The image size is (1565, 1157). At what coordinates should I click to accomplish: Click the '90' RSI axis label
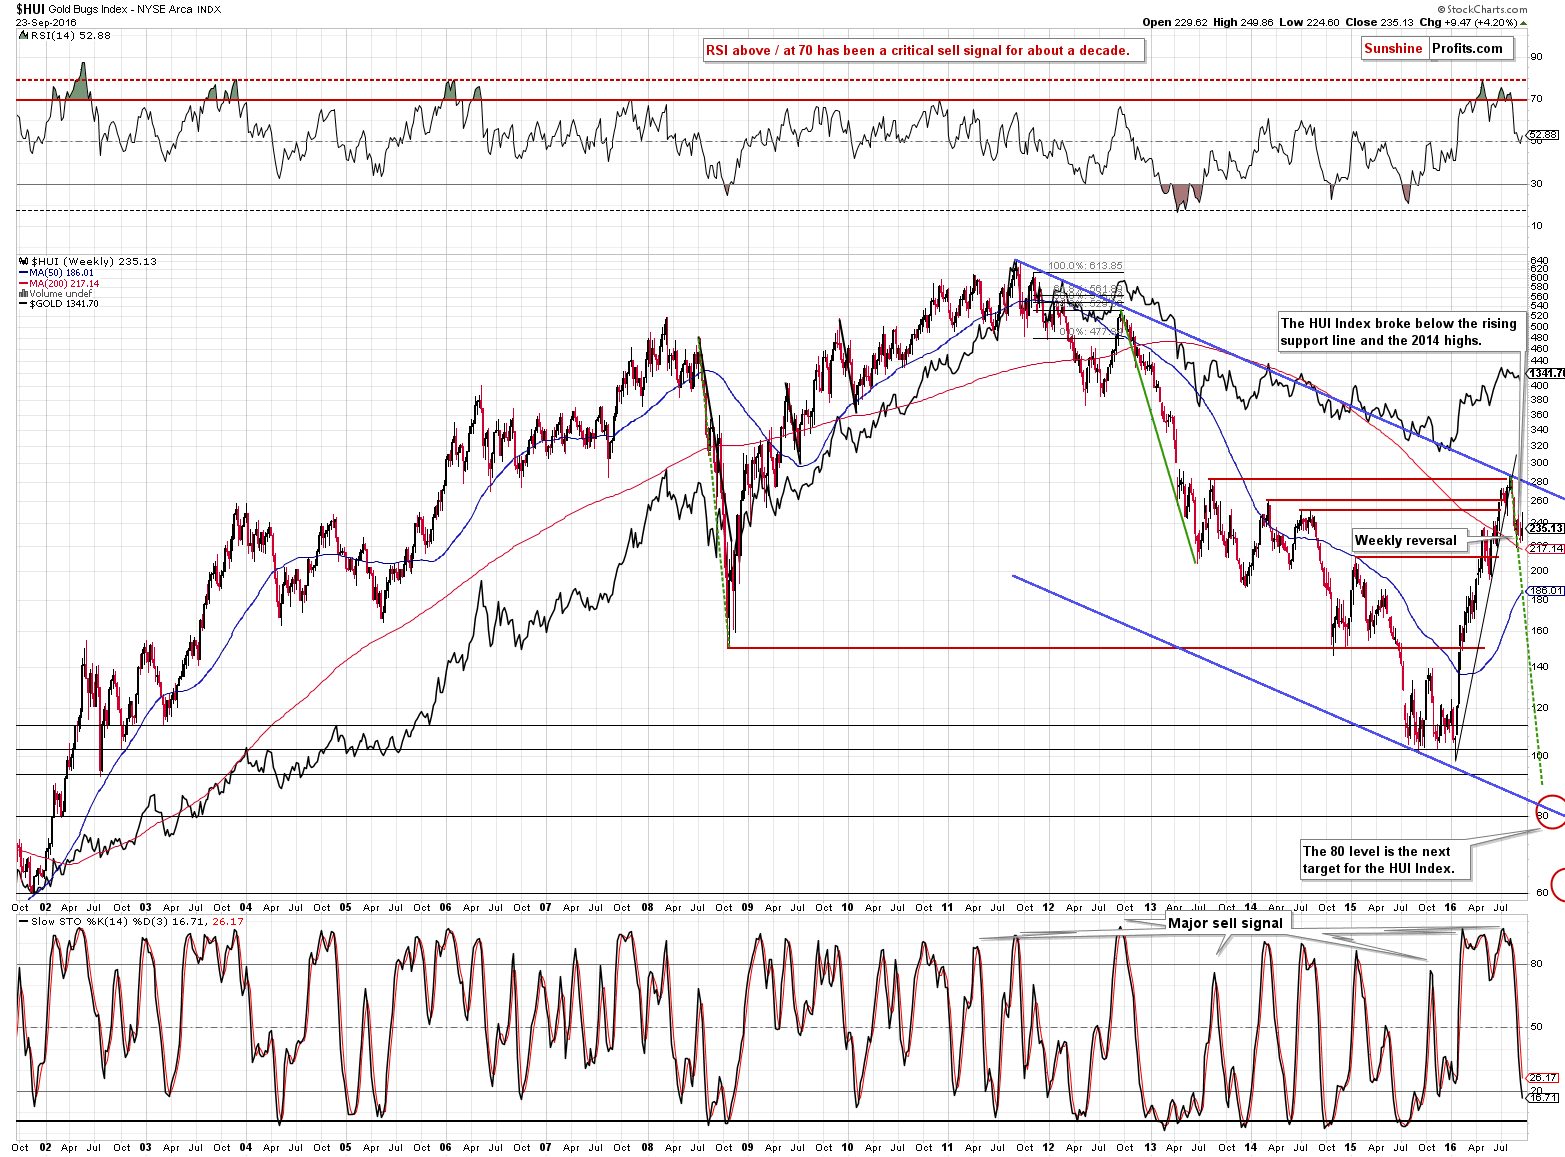(x=1537, y=58)
